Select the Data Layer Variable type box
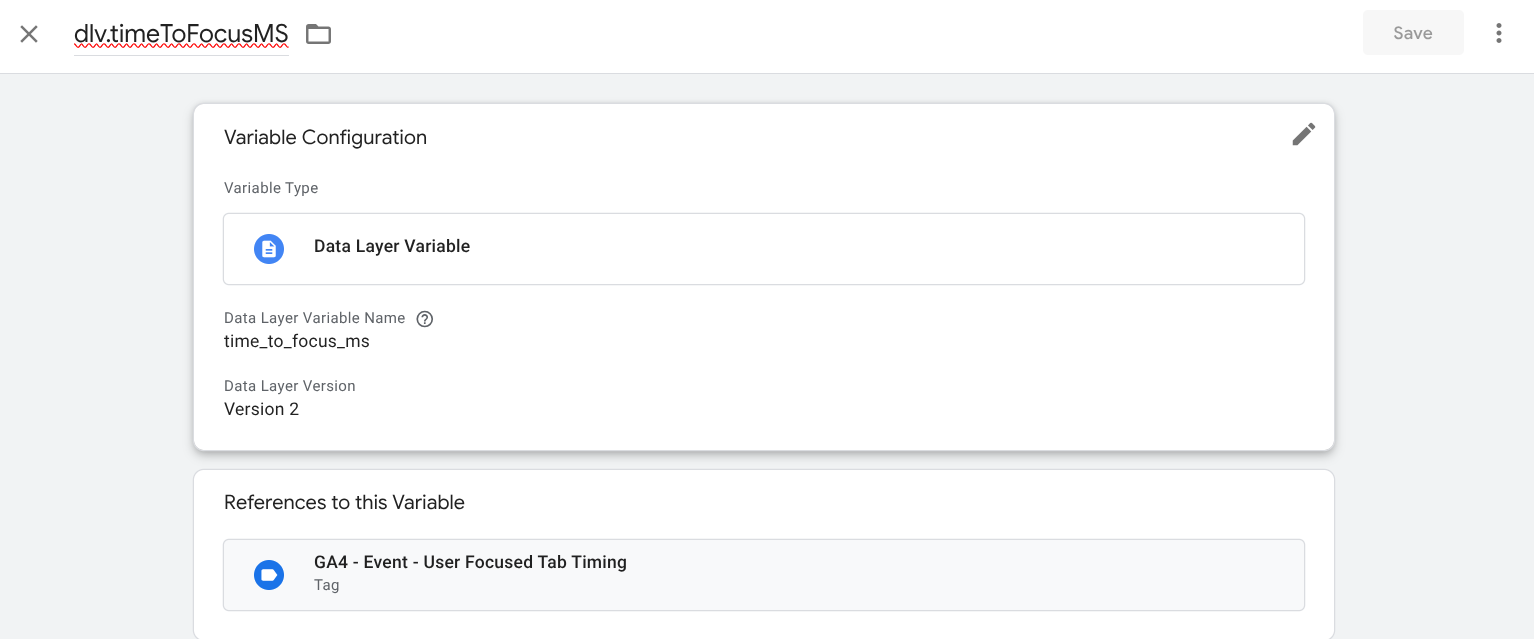 [763, 248]
